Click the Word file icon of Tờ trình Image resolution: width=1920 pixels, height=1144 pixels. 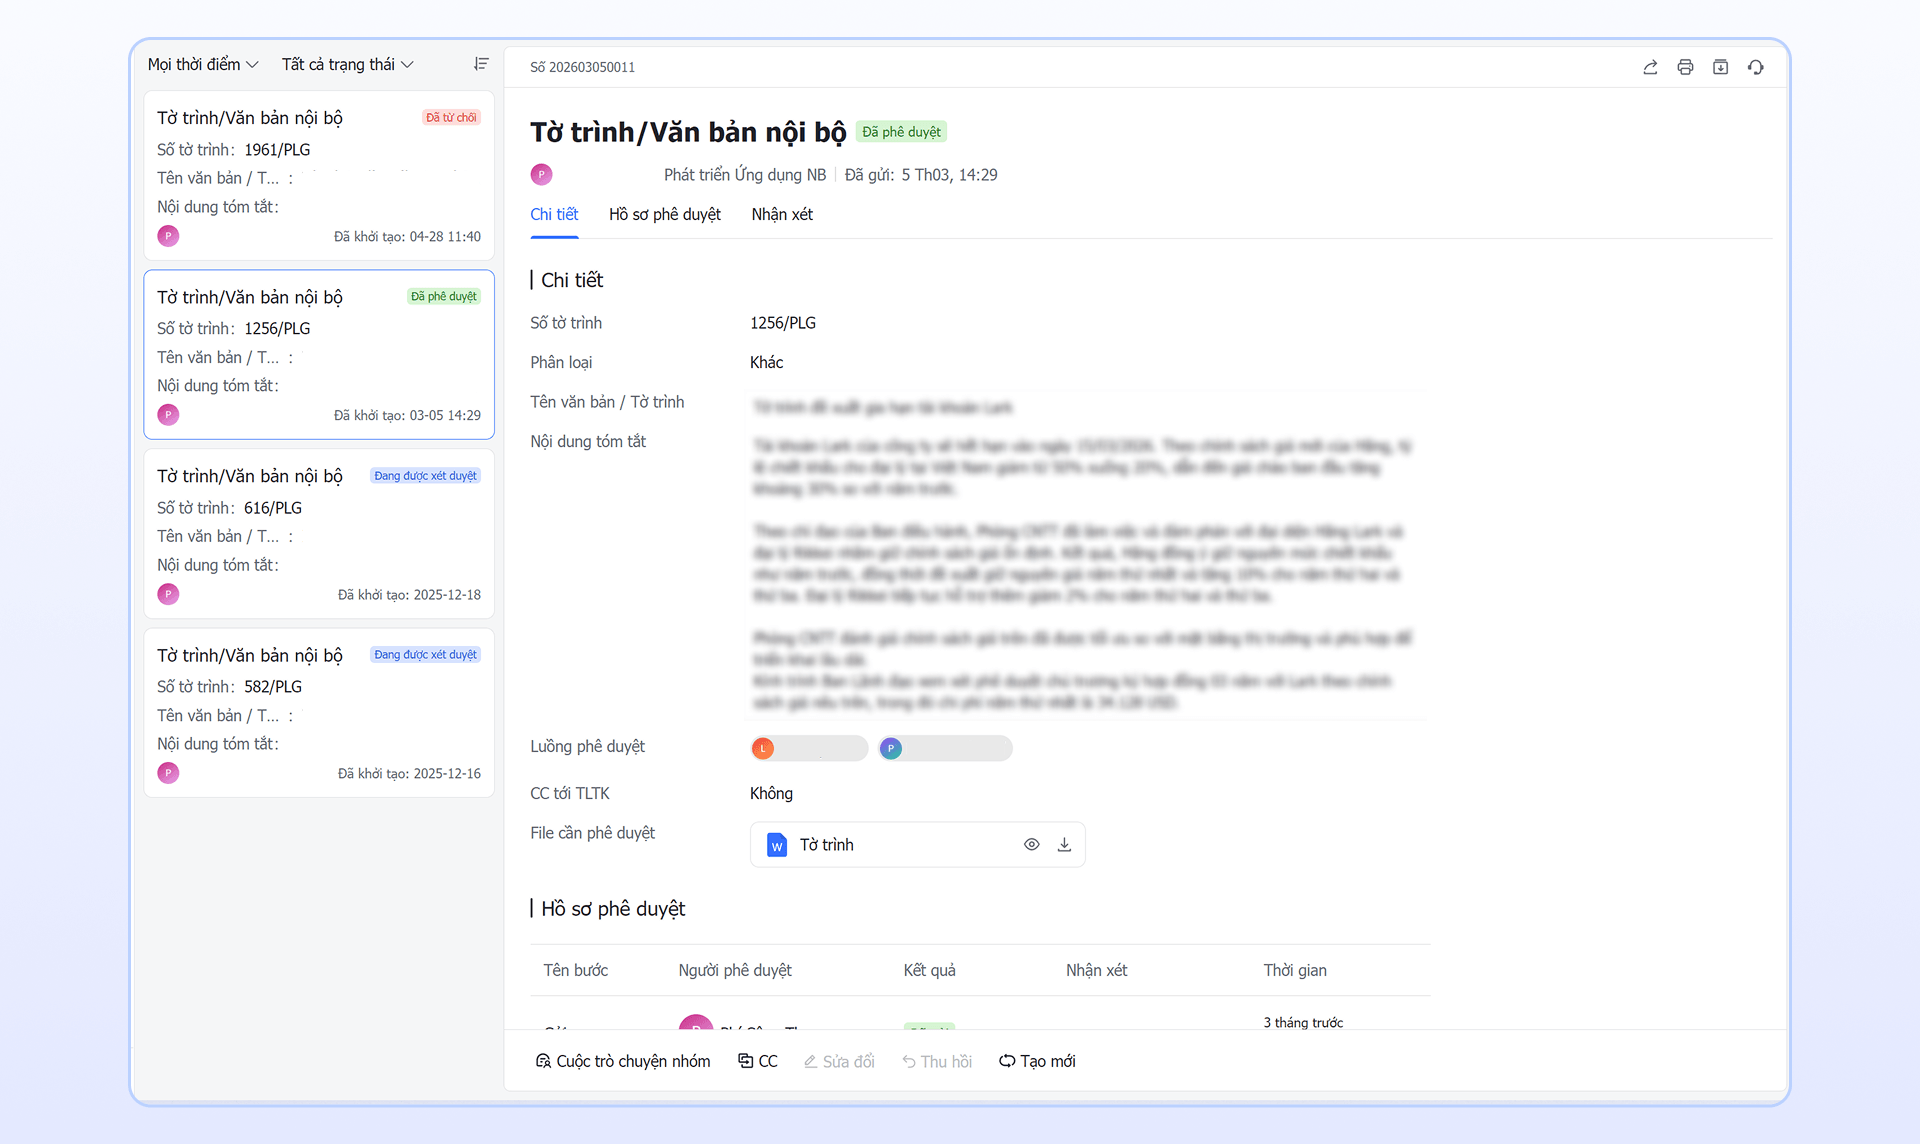click(777, 845)
